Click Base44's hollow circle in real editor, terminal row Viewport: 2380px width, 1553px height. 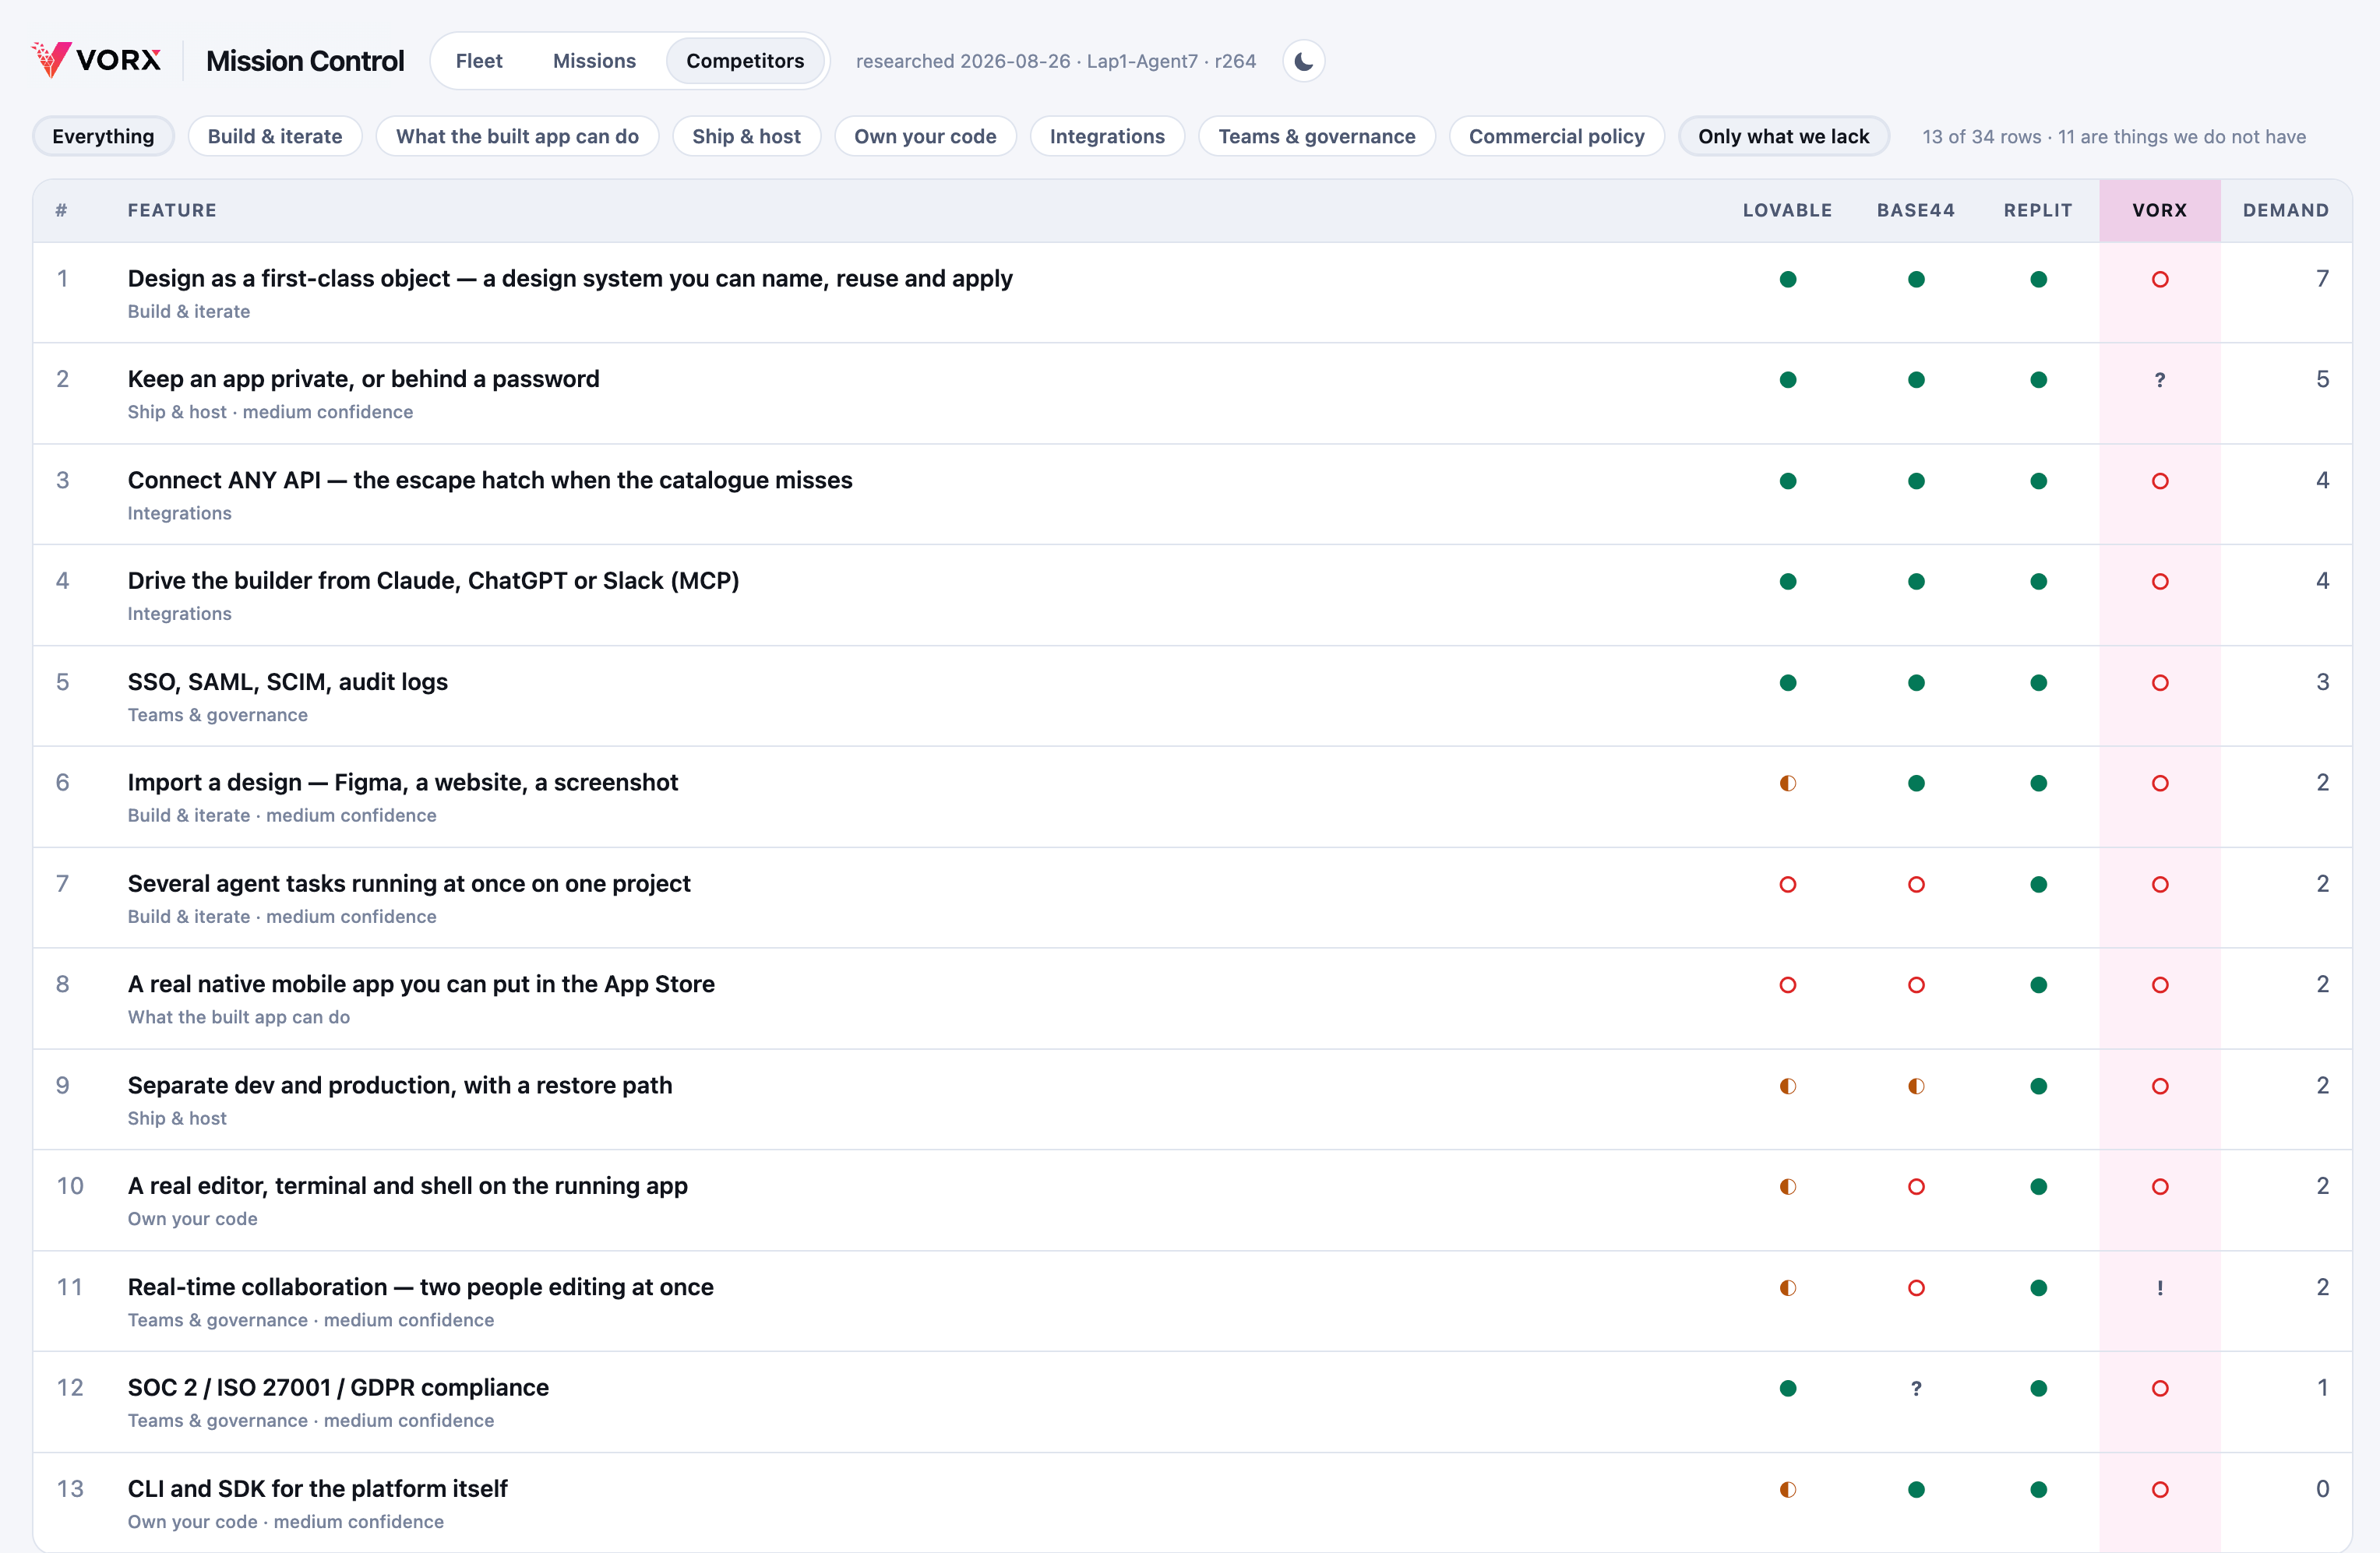point(1915,1187)
